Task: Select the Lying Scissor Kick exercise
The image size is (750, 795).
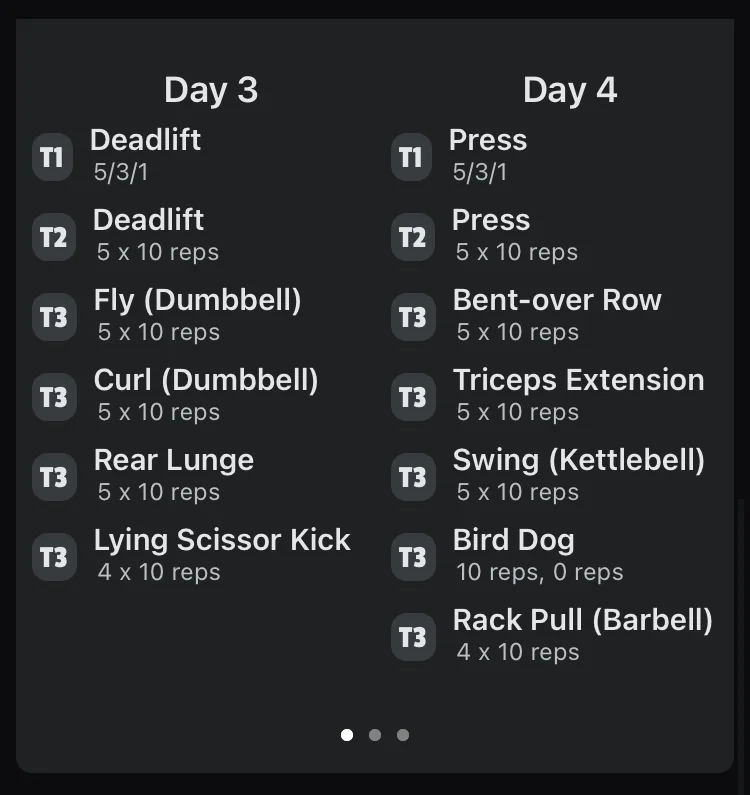Action: (x=222, y=540)
